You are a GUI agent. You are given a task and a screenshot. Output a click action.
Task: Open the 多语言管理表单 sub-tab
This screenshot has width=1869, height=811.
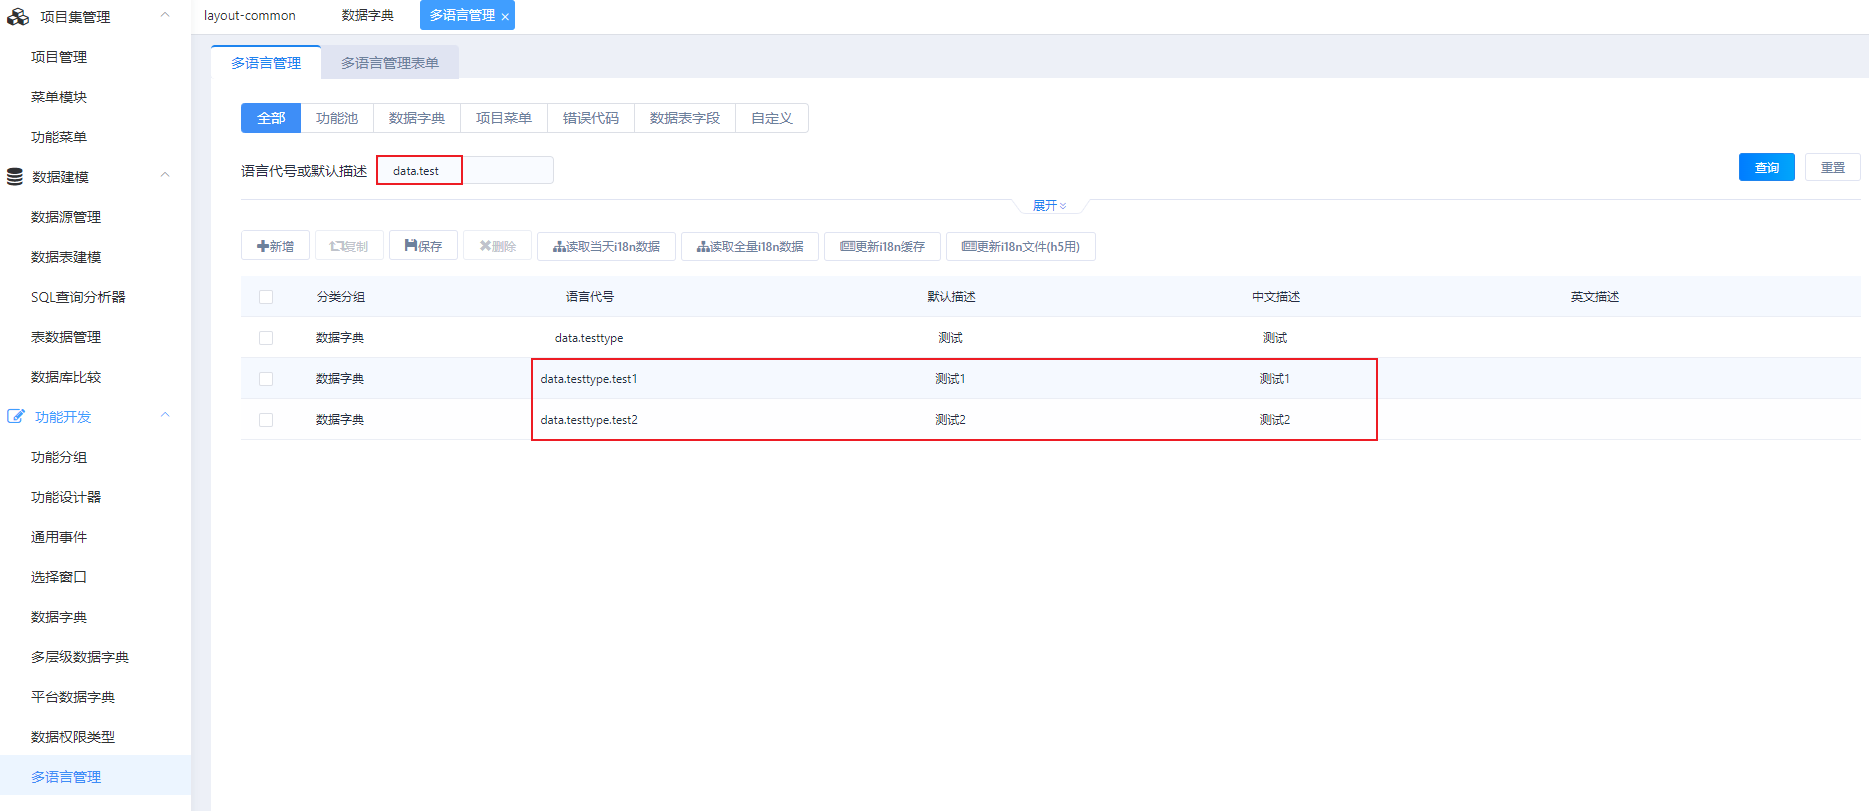[x=390, y=62]
